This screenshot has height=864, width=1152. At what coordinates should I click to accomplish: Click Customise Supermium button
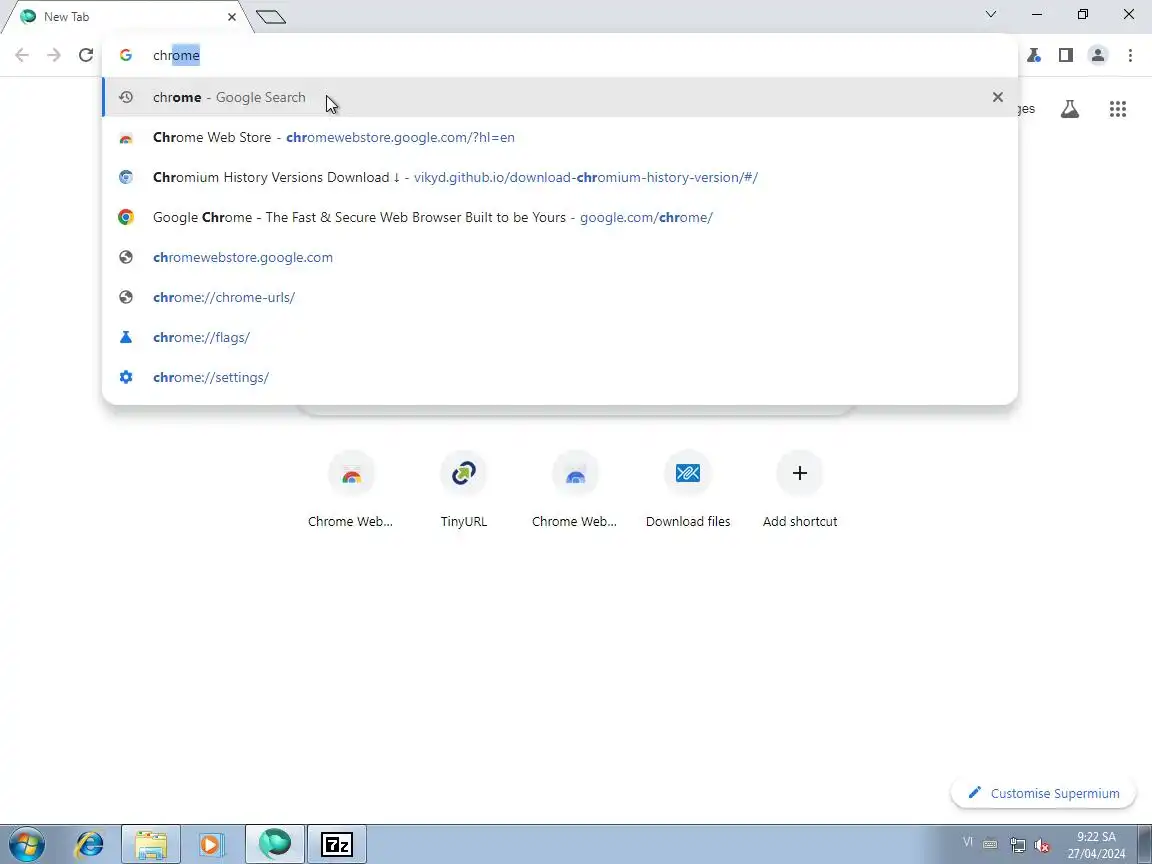click(x=1043, y=793)
